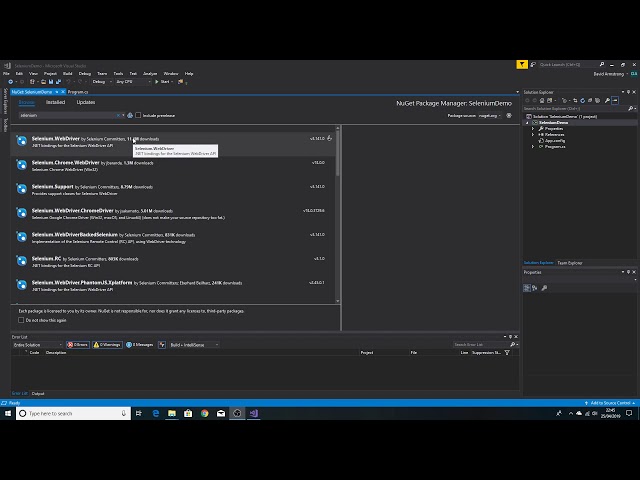Click the Alphabetical sort icon in Properties panel

click(535, 288)
